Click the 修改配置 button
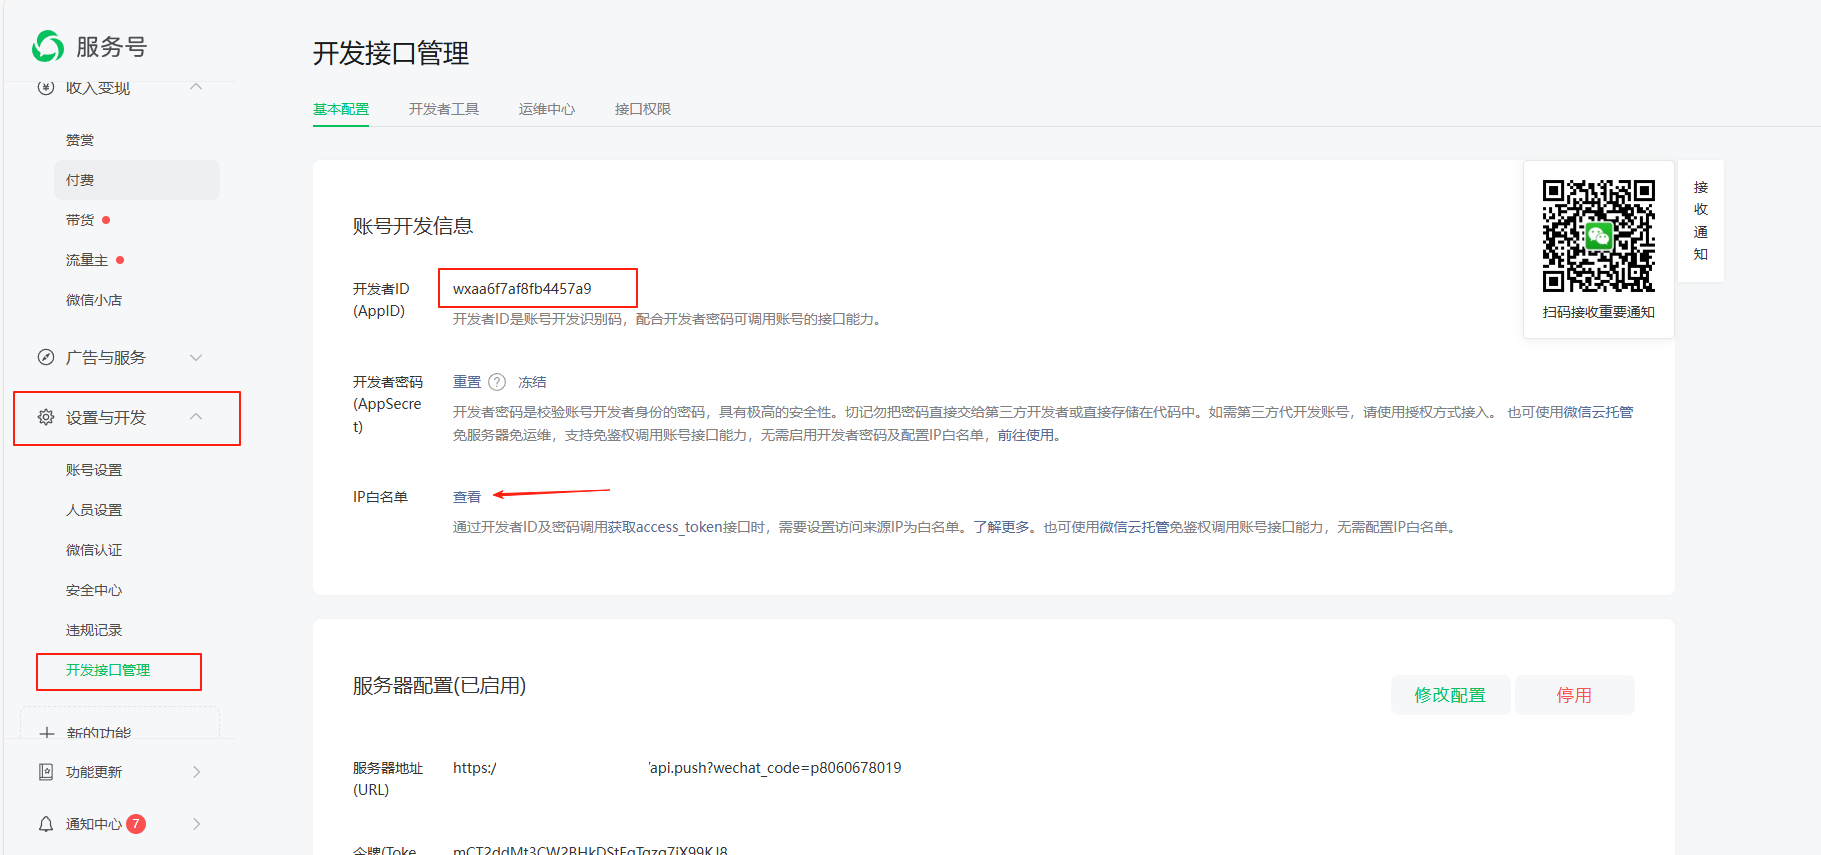 click(1449, 695)
